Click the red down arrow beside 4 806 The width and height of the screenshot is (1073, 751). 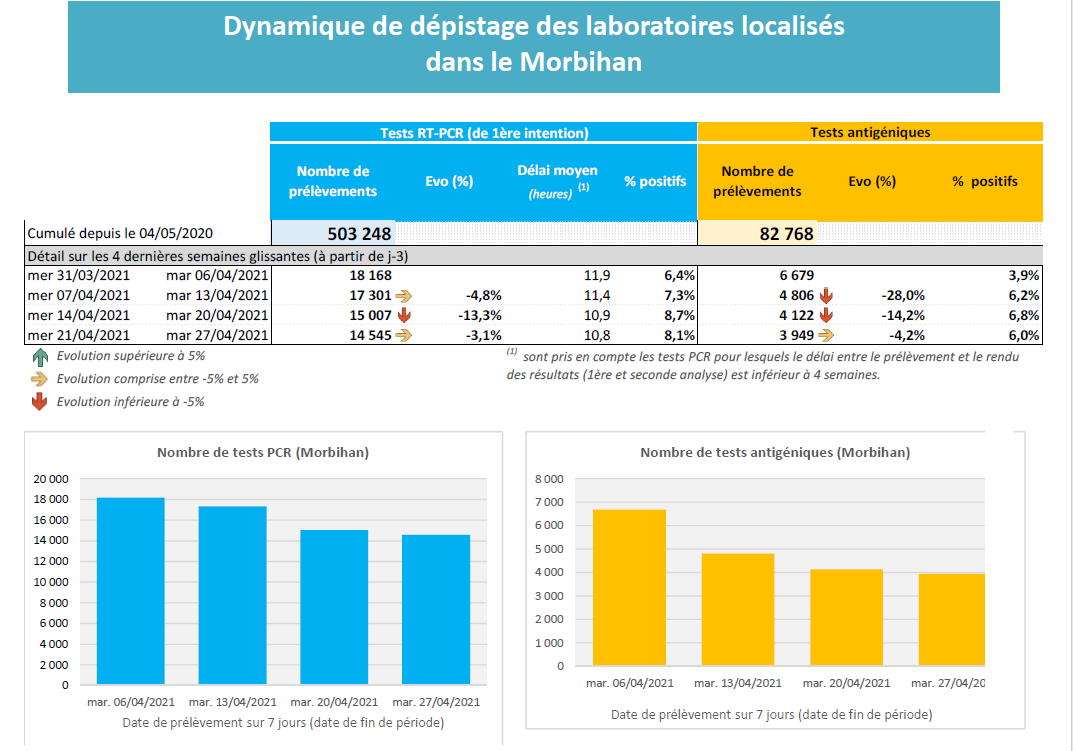click(x=826, y=296)
